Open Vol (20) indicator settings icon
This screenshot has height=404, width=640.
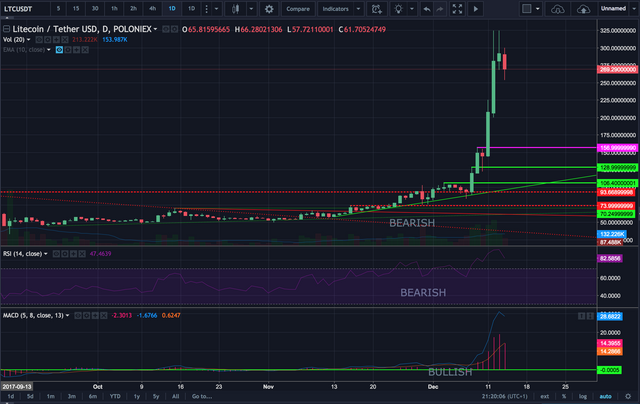point(48,40)
